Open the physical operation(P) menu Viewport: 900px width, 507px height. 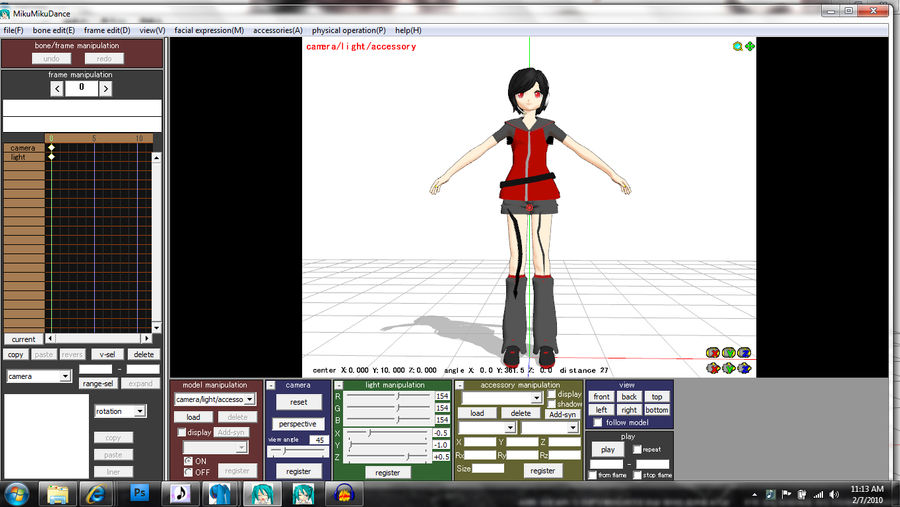click(x=348, y=30)
